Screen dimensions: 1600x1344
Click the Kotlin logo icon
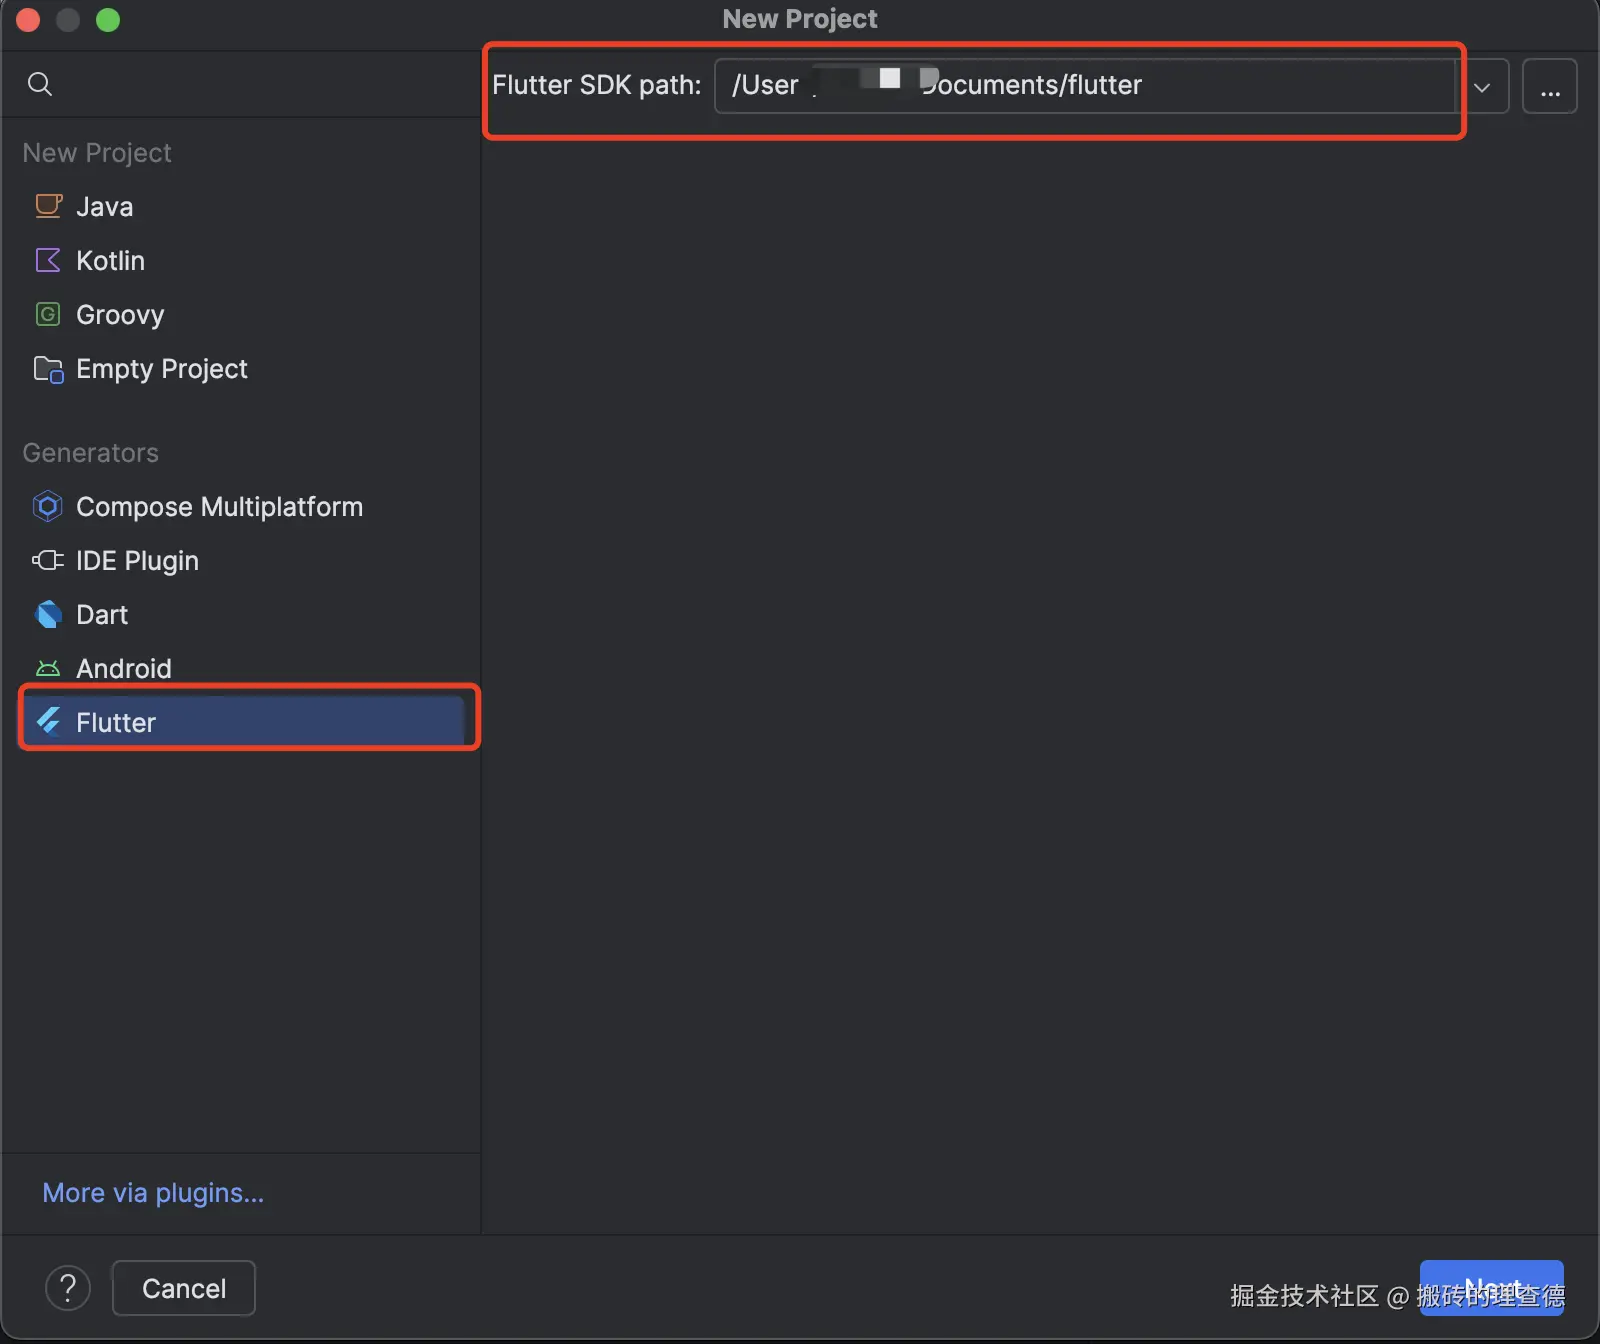coord(48,260)
